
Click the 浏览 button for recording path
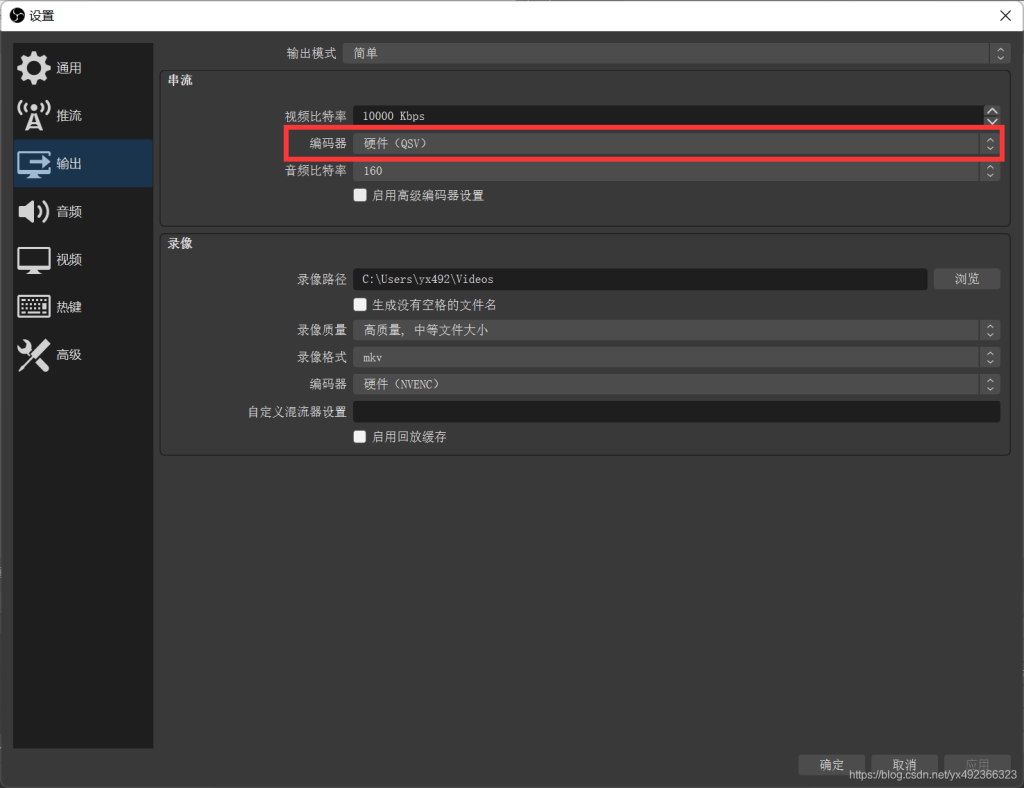tap(966, 279)
